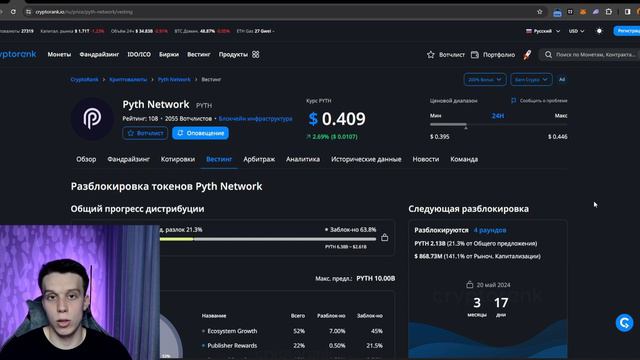
Task: Open the purple feather browser extension
Action: coord(596,12)
